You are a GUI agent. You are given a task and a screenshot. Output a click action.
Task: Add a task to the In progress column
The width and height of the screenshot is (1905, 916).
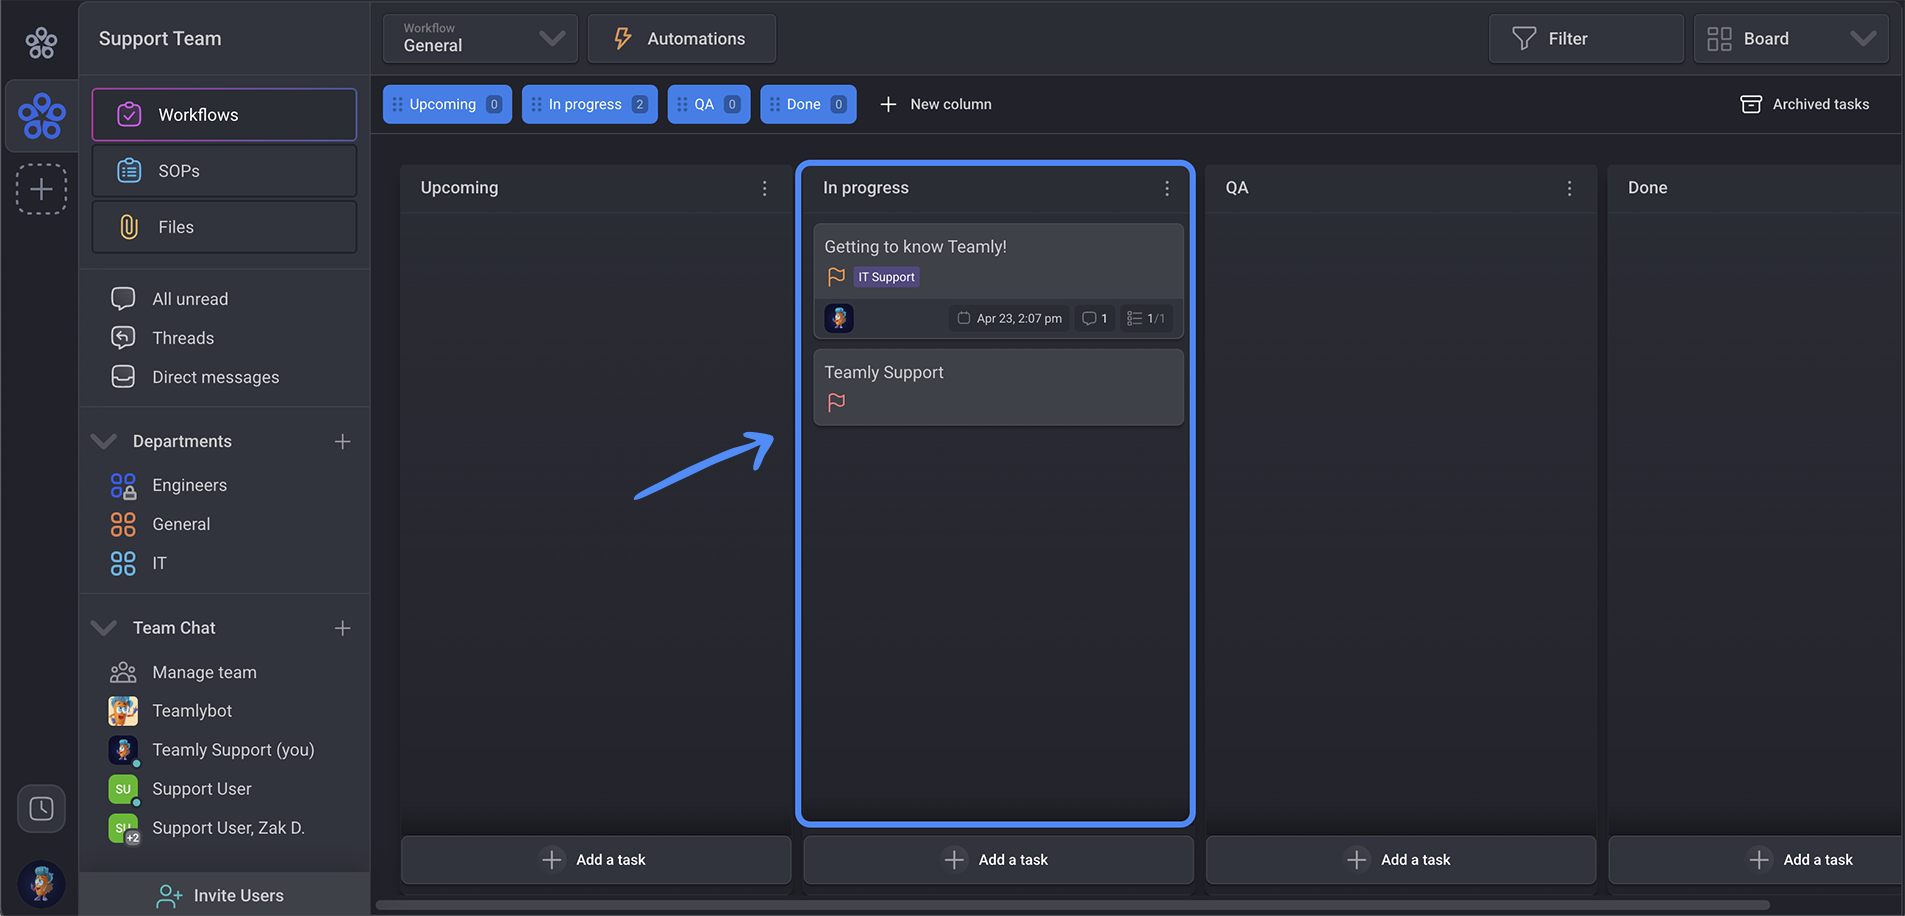point(998,860)
